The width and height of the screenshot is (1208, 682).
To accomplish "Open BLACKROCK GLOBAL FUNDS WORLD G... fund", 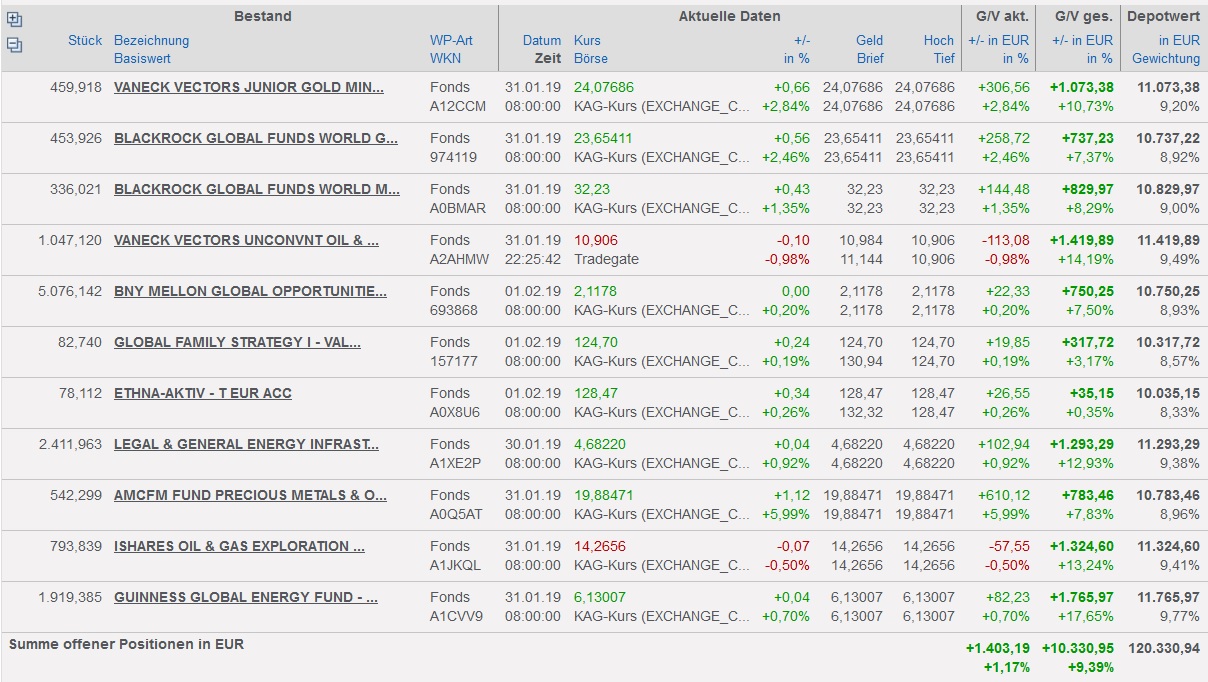I will tap(256, 138).
